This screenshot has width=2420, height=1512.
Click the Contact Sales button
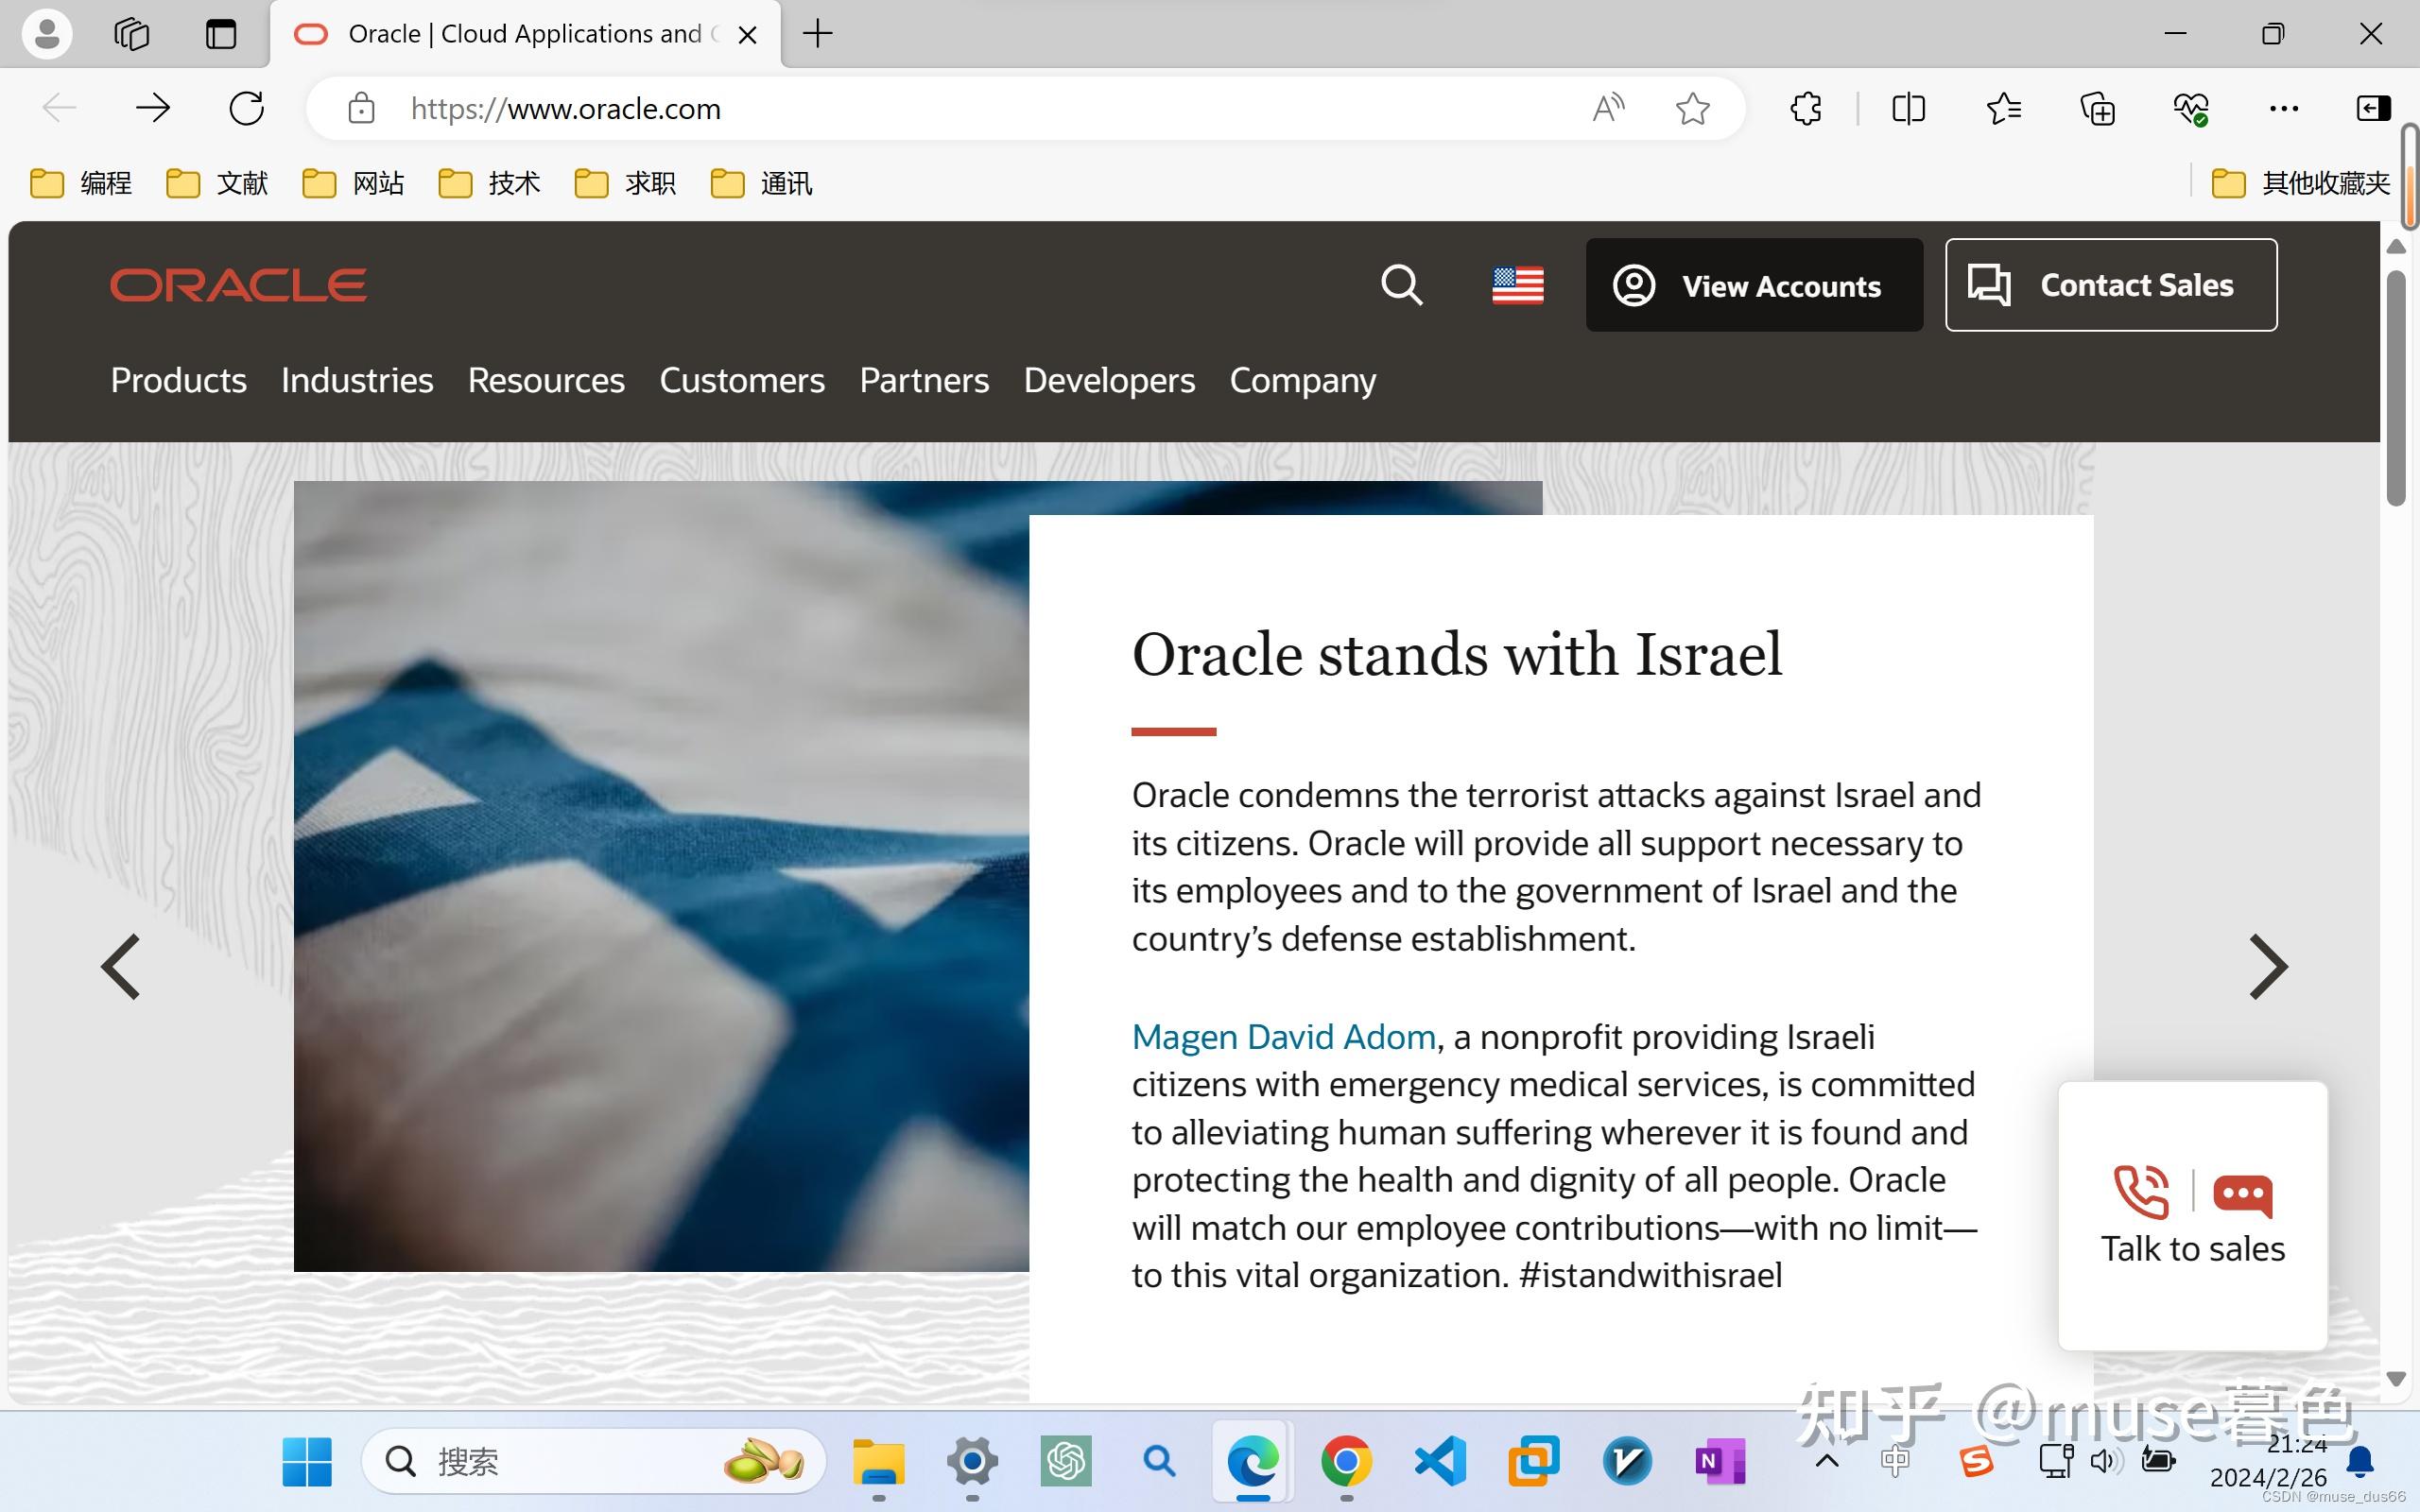tap(2110, 285)
